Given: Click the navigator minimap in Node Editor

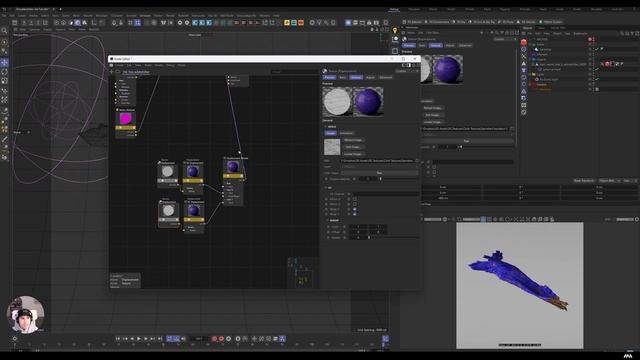Looking at the screenshot, I should click(x=303, y=273).
